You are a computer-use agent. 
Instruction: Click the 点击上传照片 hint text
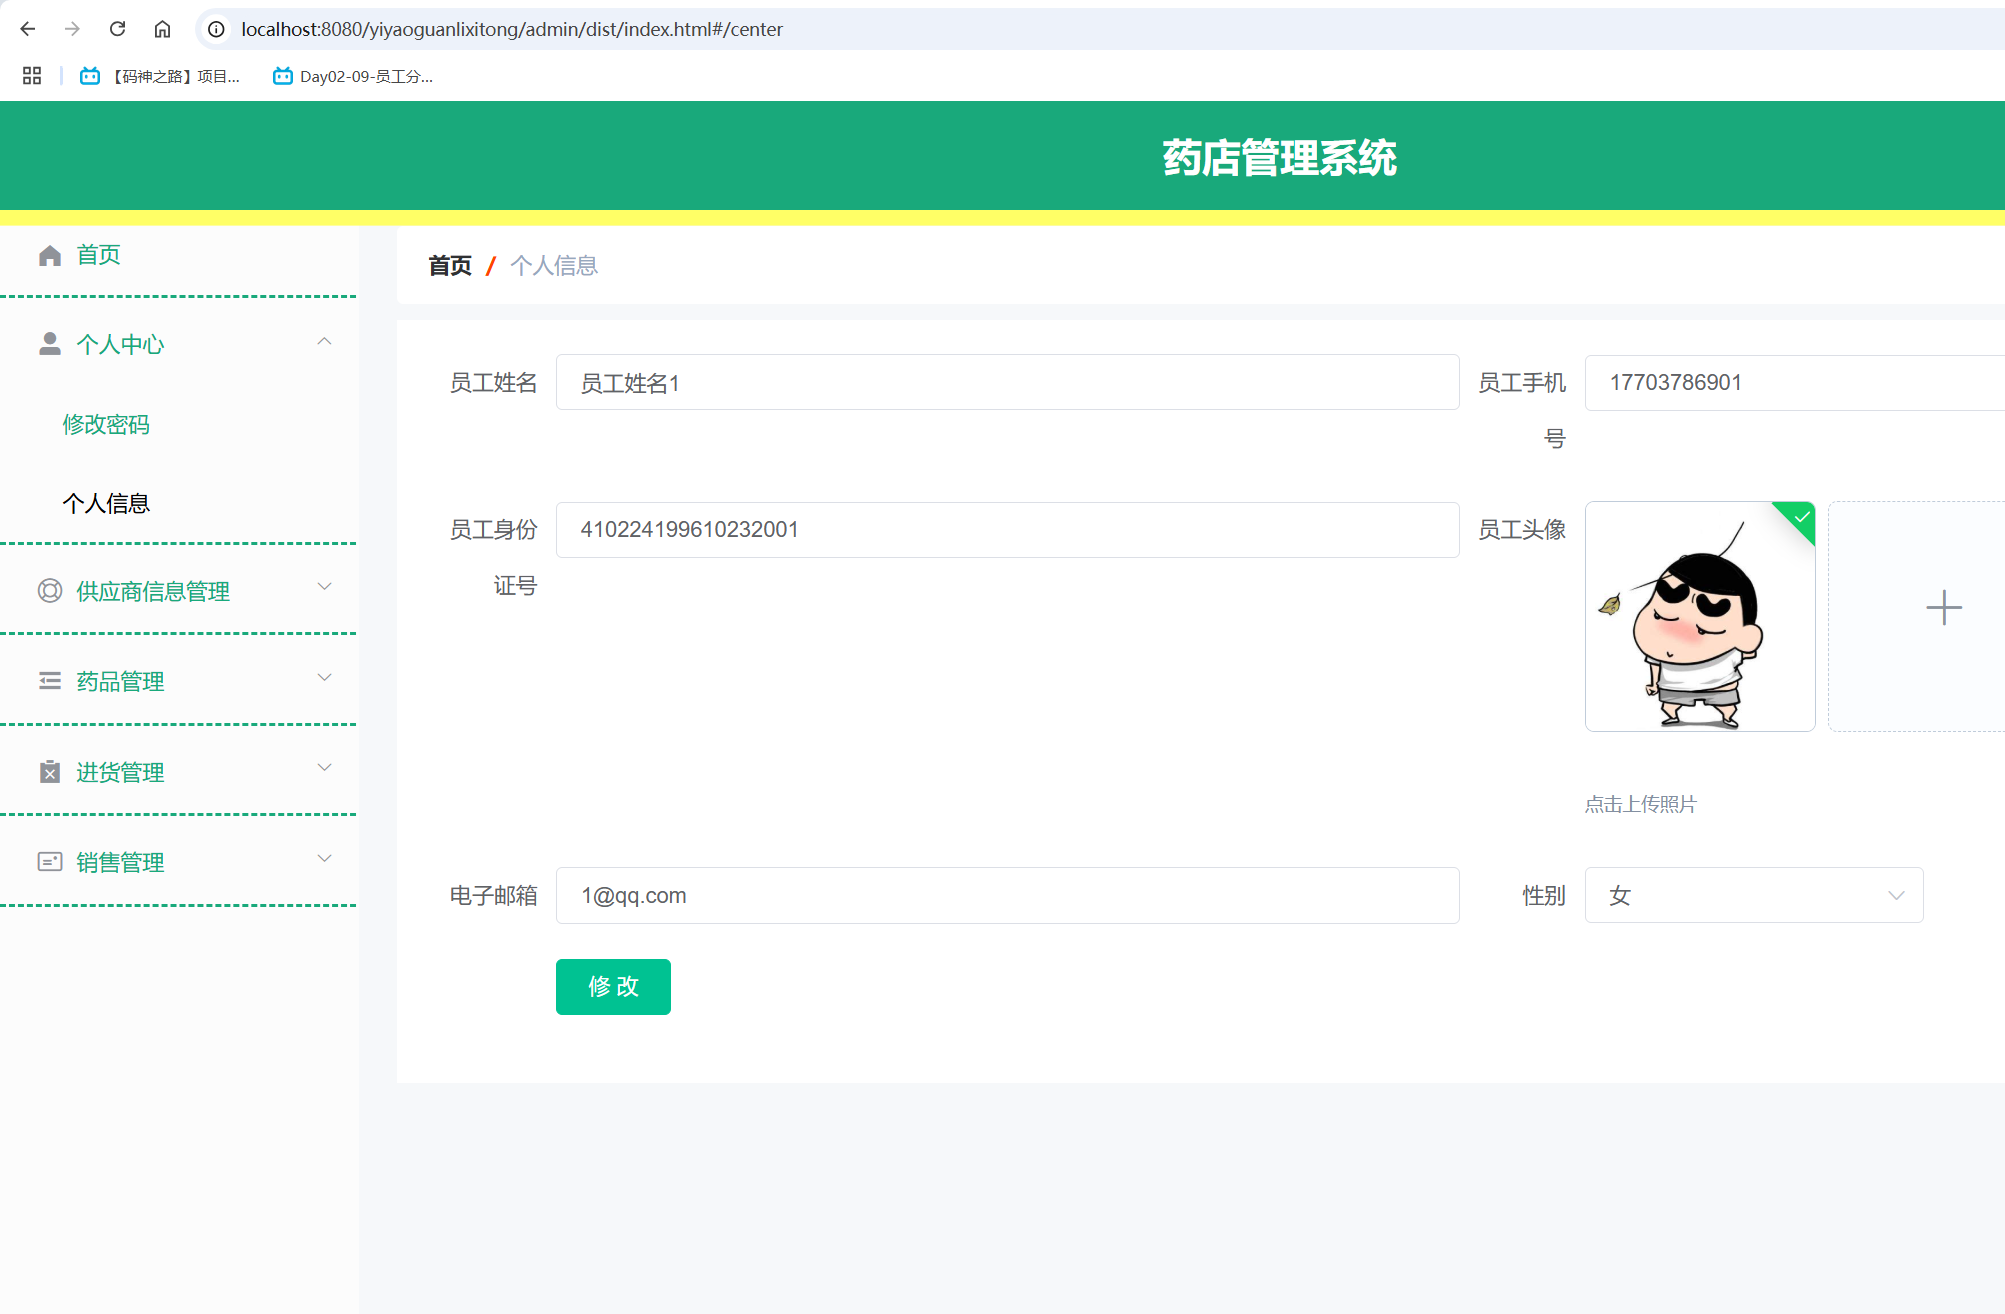coord(1640,804)
